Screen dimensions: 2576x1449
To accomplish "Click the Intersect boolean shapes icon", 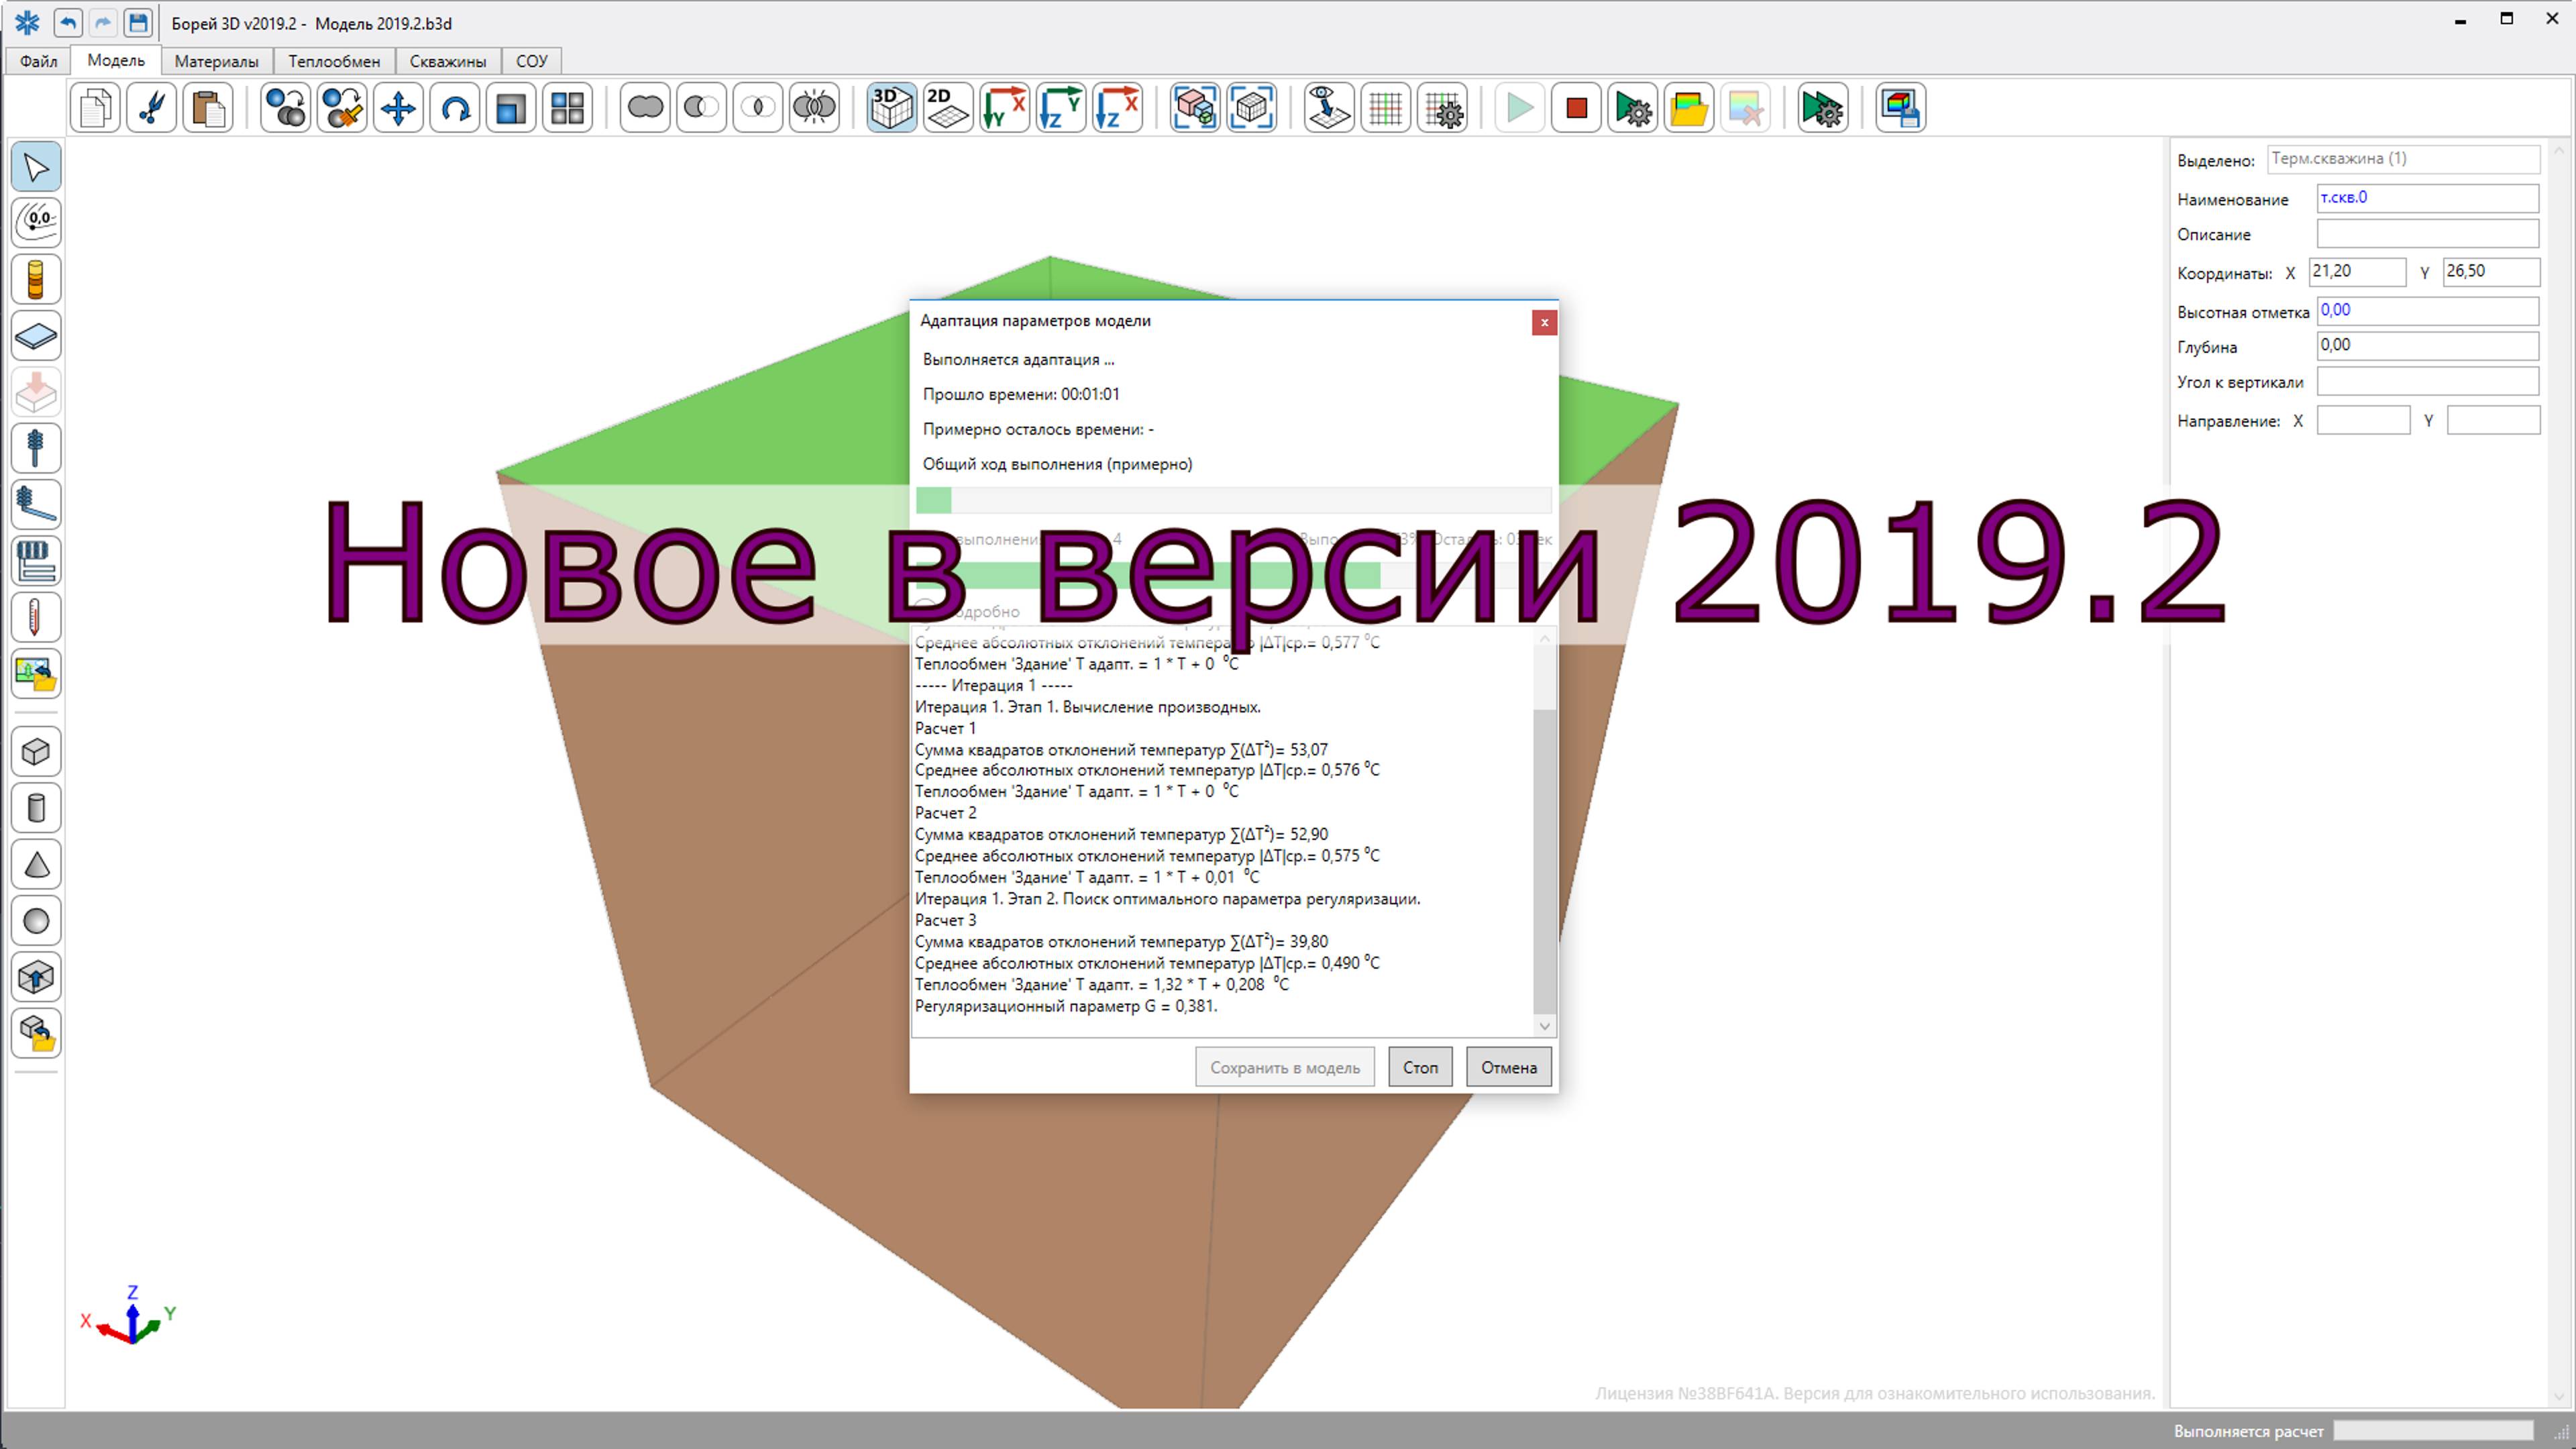I will pyautogui.click(x=758, y=107).
